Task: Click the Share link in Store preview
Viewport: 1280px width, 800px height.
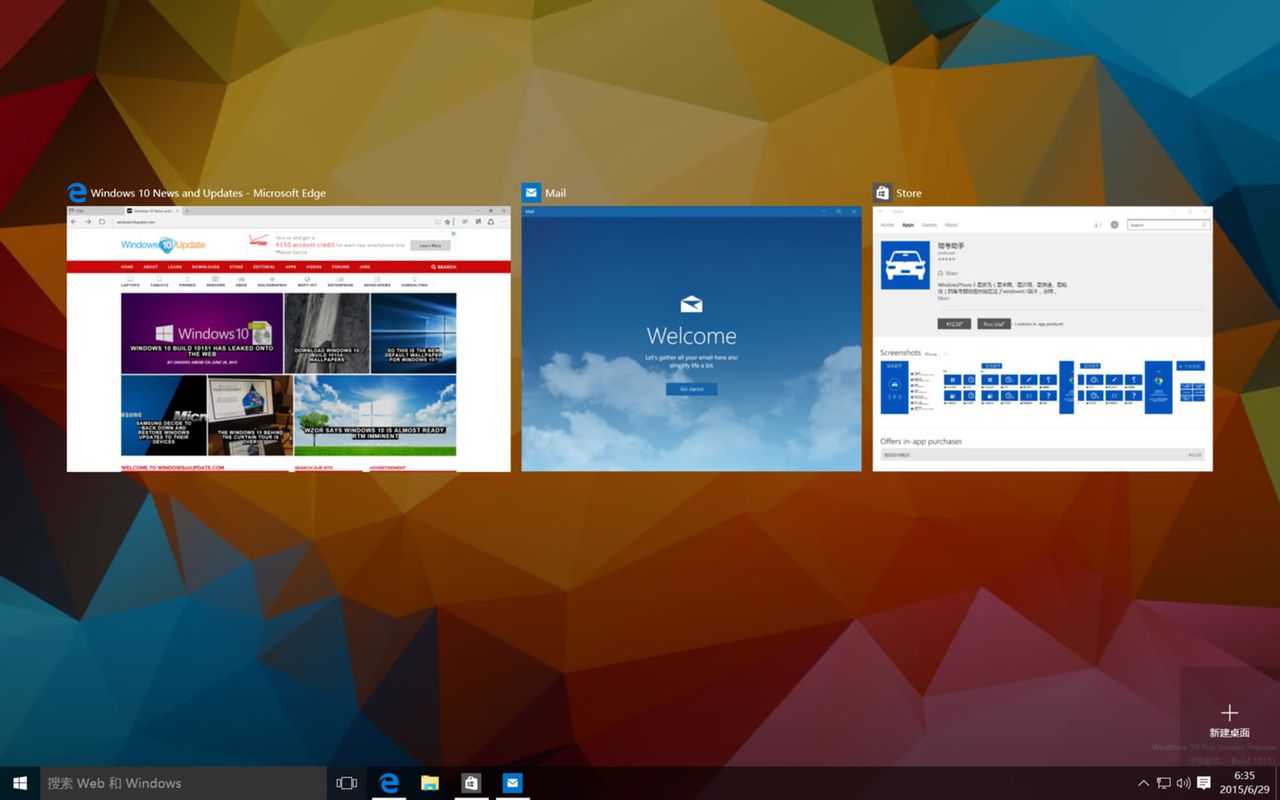Action: (x=947, y=273)
